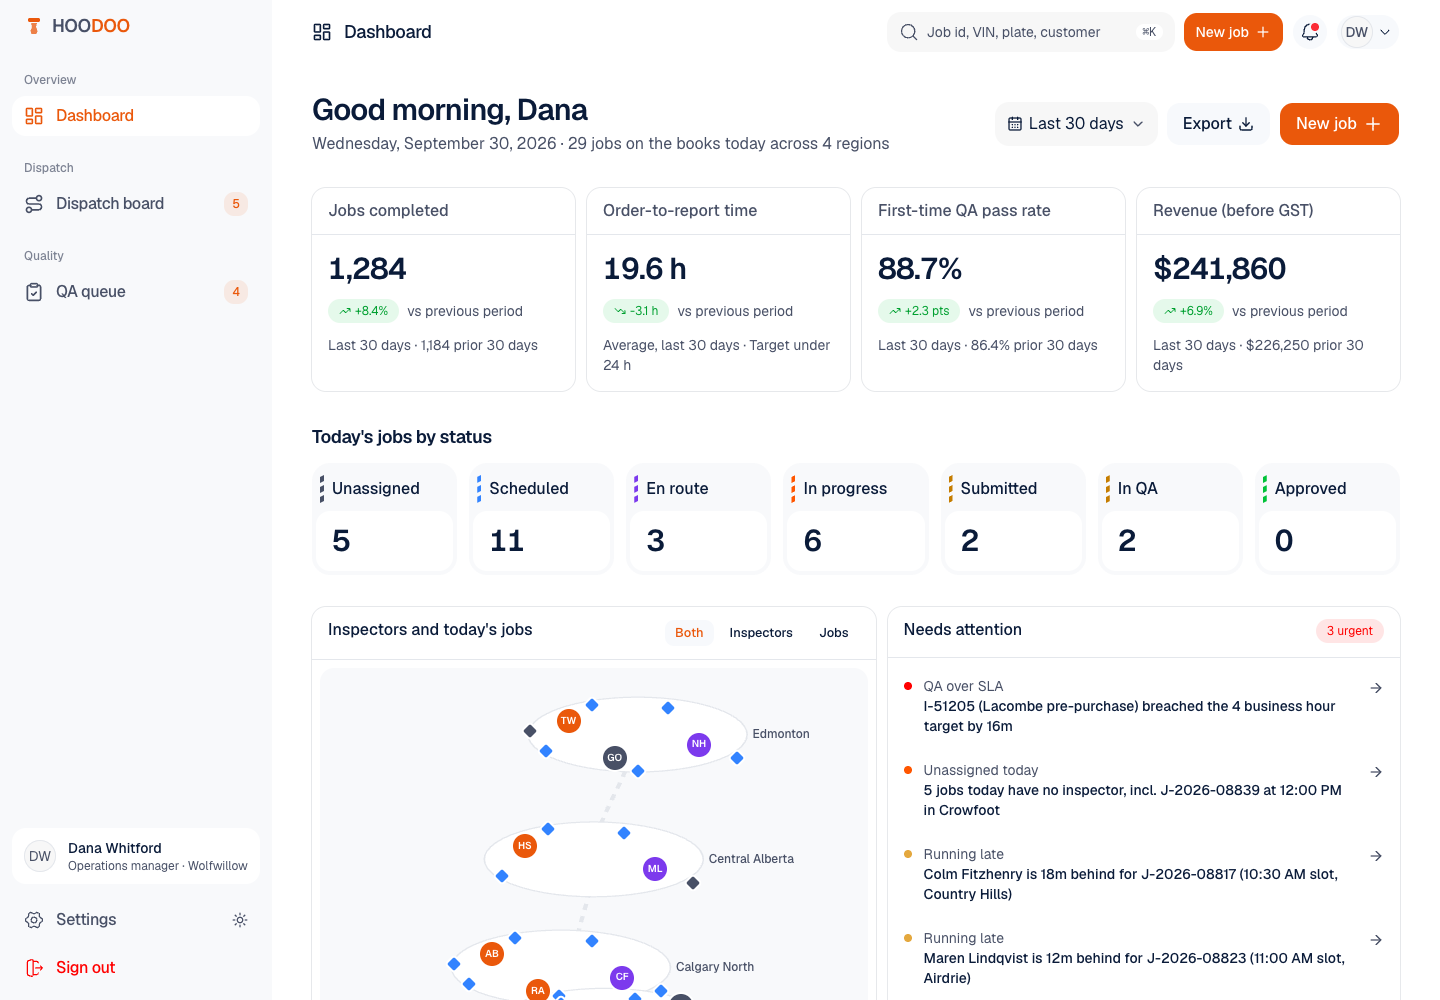The height and width of the screenshot is (1000, 1440).
Task: Open the En route status card
Action: (x=698, y=519)
